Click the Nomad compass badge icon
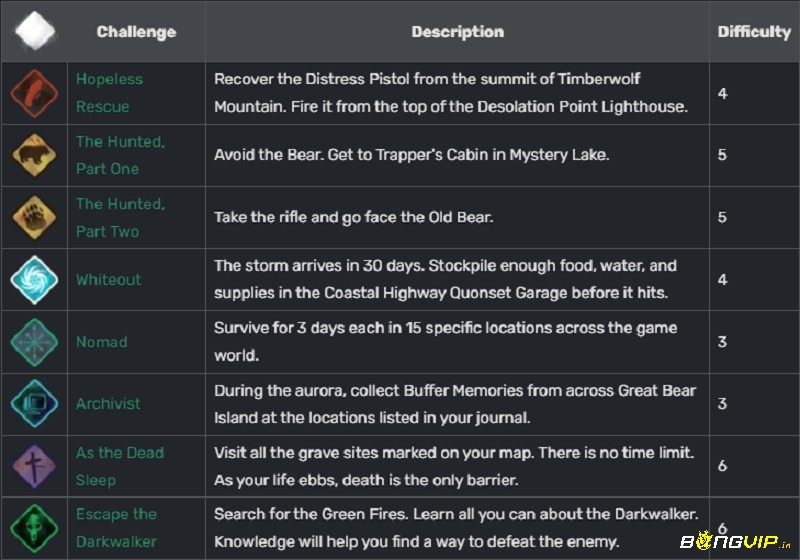Image resolution: width=800 pixels, height=560 pixels. point(34,342)
